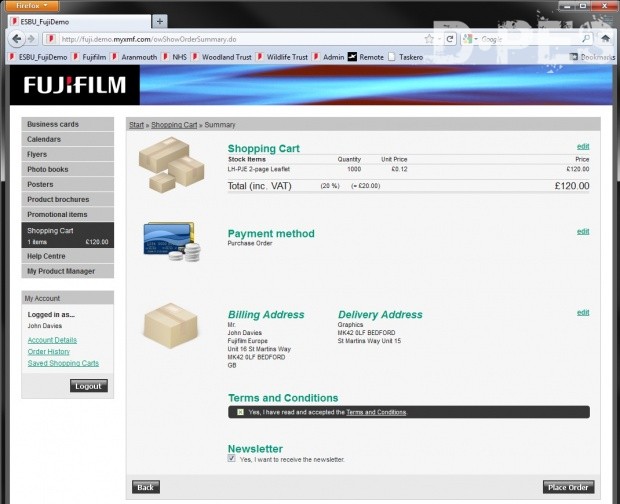Open the Business cards category
The image size is (620, 504).
pyautogui.click(x=68, y=124)
